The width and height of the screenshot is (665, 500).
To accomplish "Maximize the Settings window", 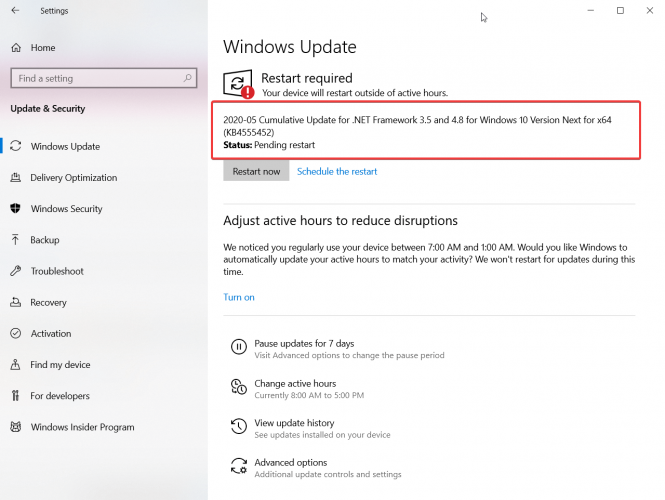I will [x=620, y=10].
